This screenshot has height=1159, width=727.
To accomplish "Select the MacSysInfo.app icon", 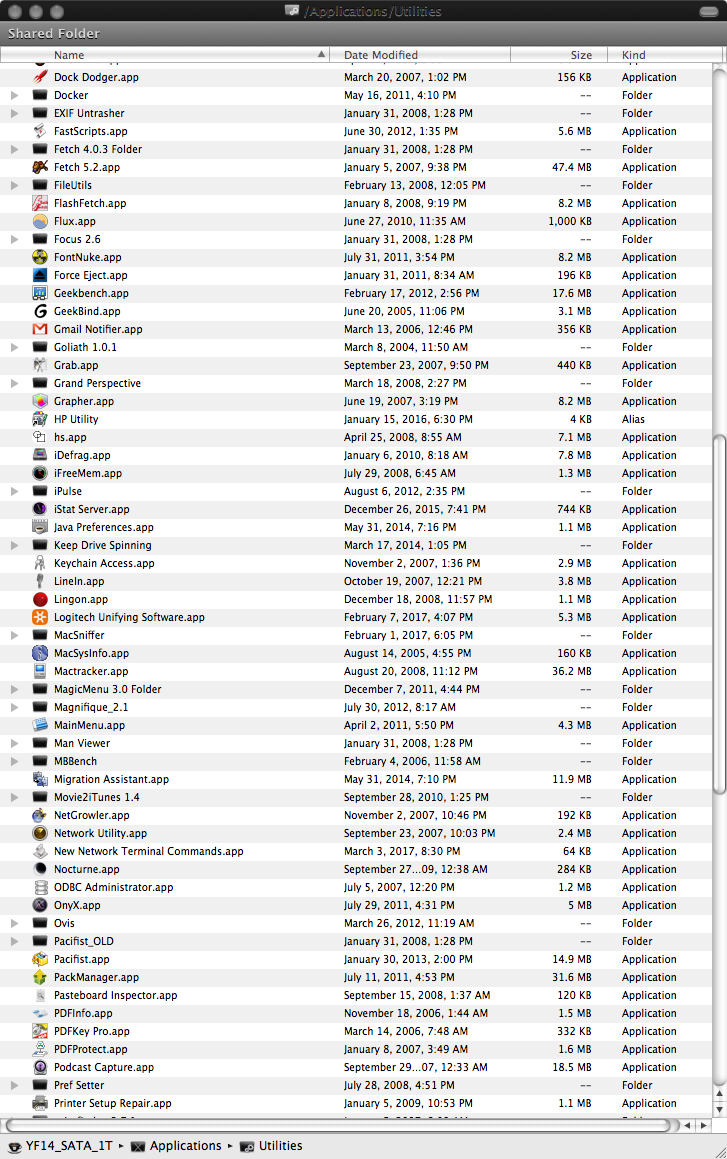I will [x=41, y=653].
